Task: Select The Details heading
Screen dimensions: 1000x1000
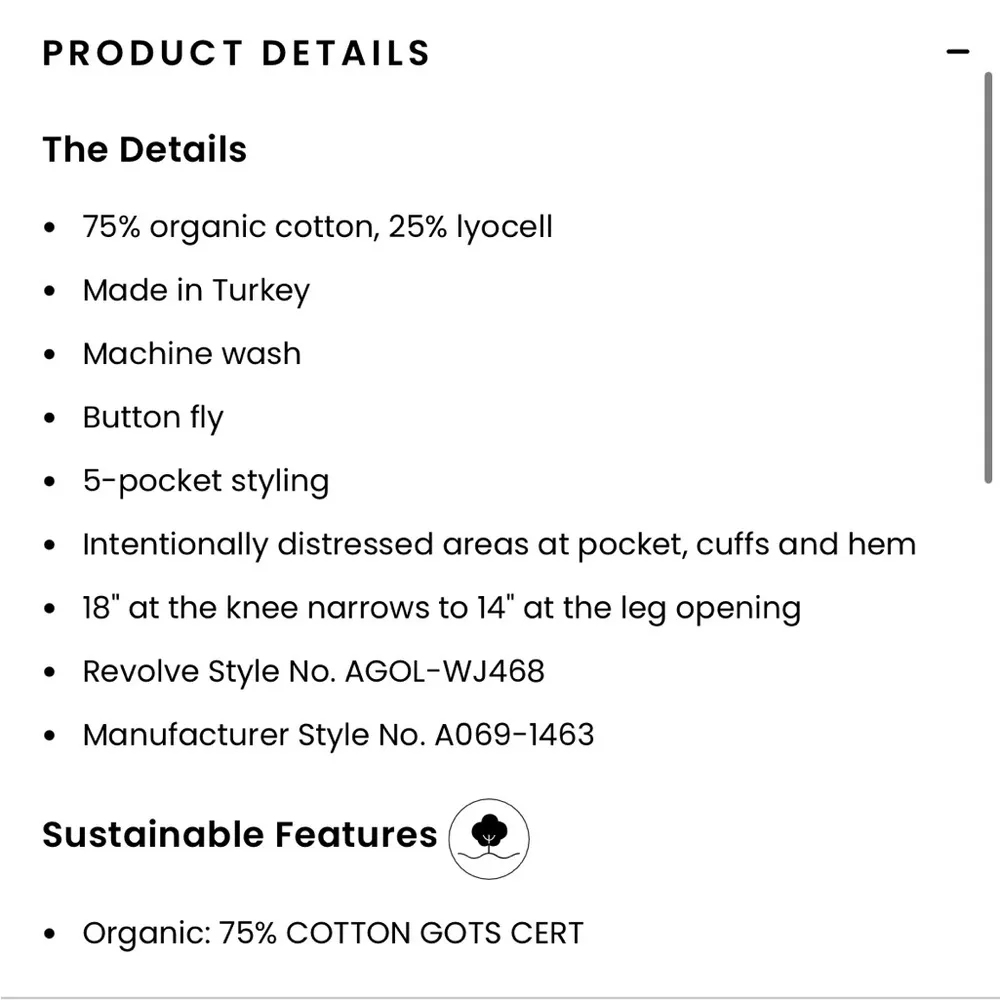Action: 144,149
